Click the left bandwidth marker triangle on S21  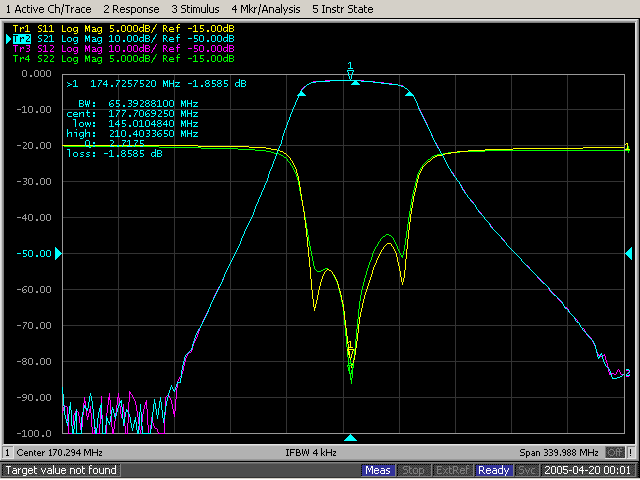pos(303,92)
